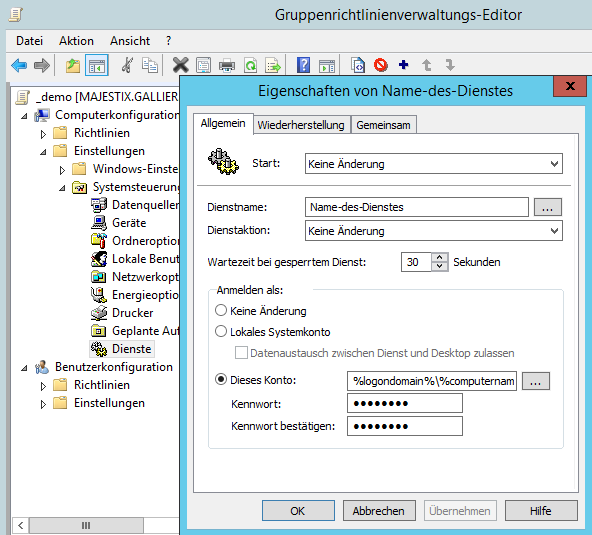Click the blue back arrow toolbar icon
This screenshot has width=592, height=535.
pos(19,65)
